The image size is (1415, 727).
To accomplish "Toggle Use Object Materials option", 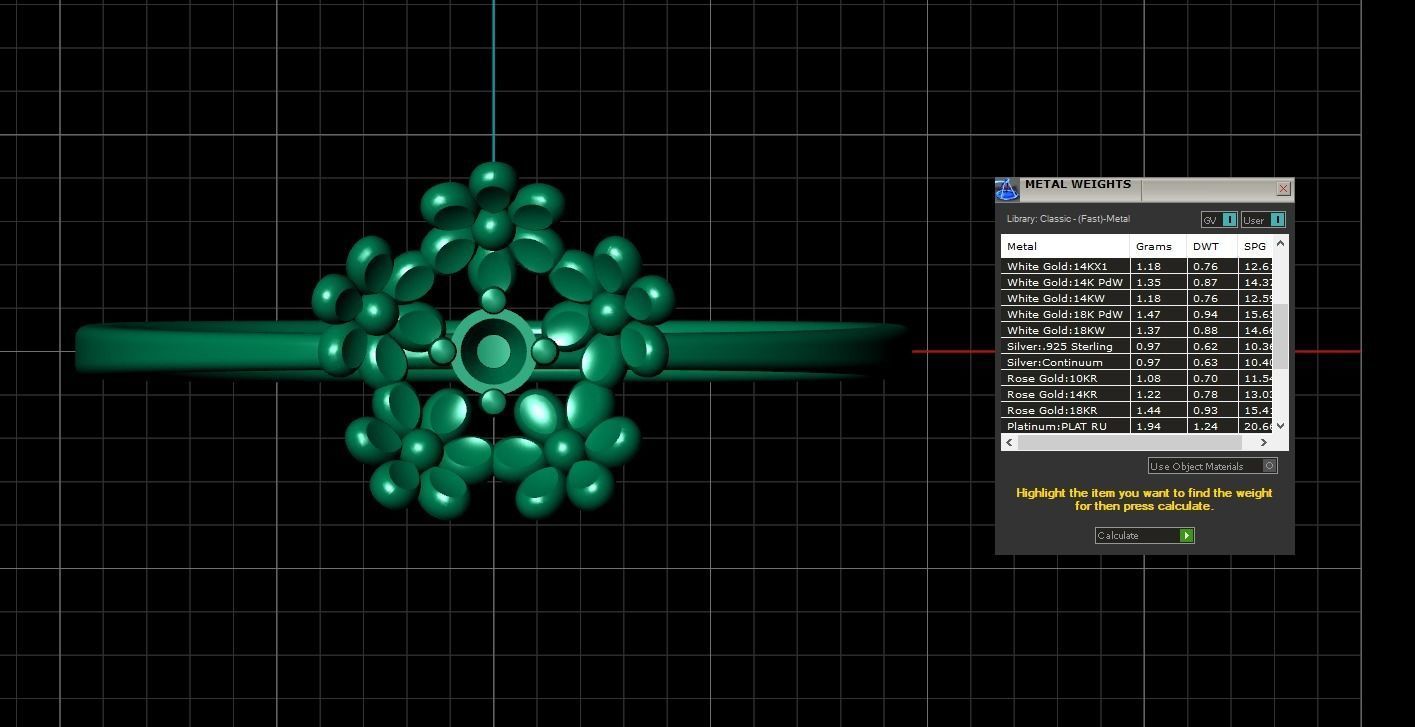I will 1212,466.
